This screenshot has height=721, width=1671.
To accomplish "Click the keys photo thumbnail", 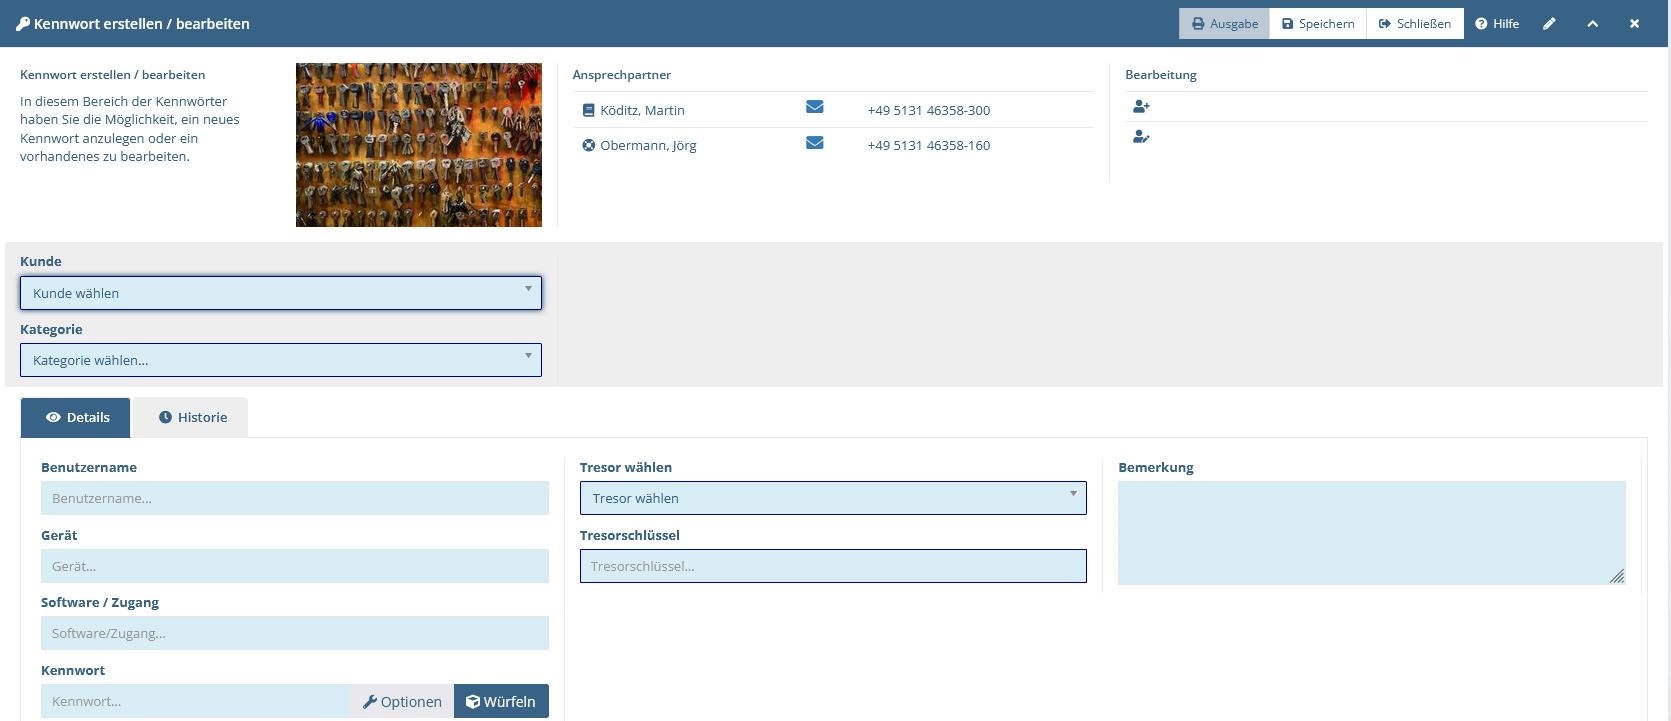I will click(419, 145).
